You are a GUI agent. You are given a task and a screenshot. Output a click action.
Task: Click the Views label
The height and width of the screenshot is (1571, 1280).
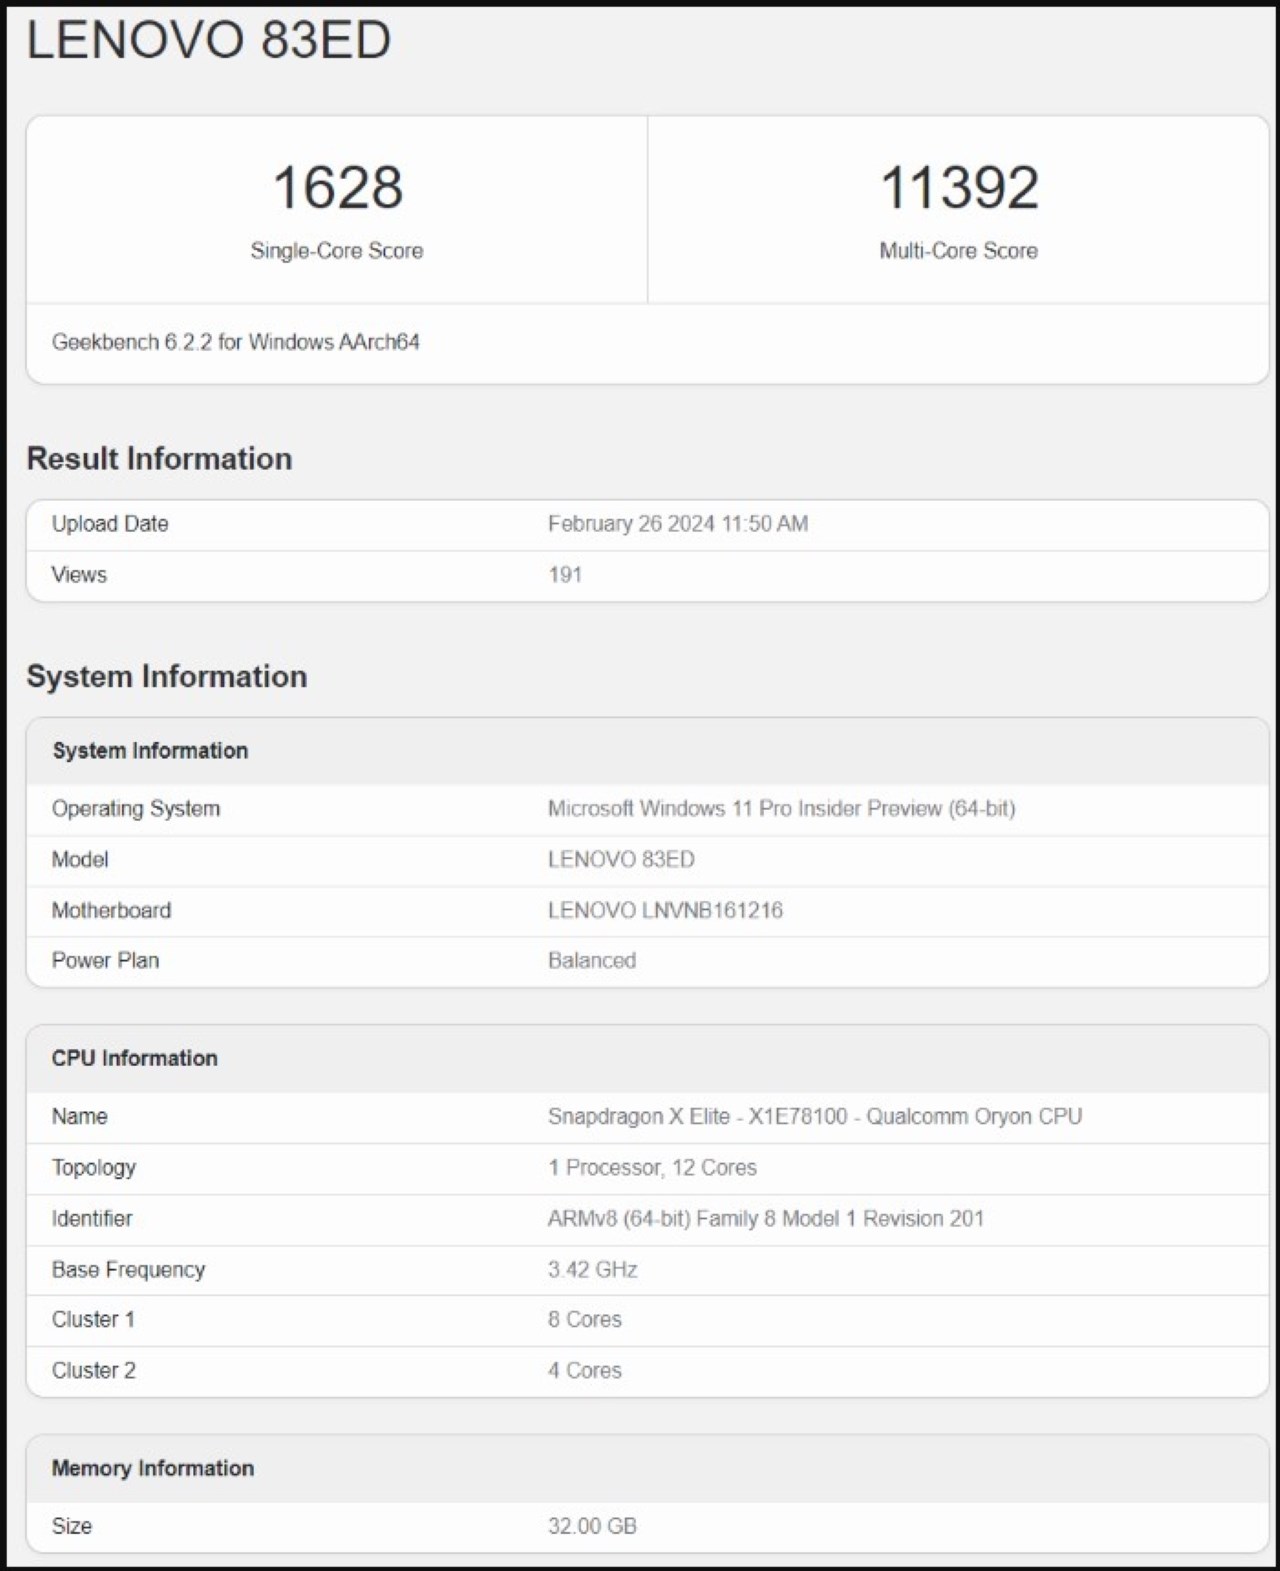[79, 575]
